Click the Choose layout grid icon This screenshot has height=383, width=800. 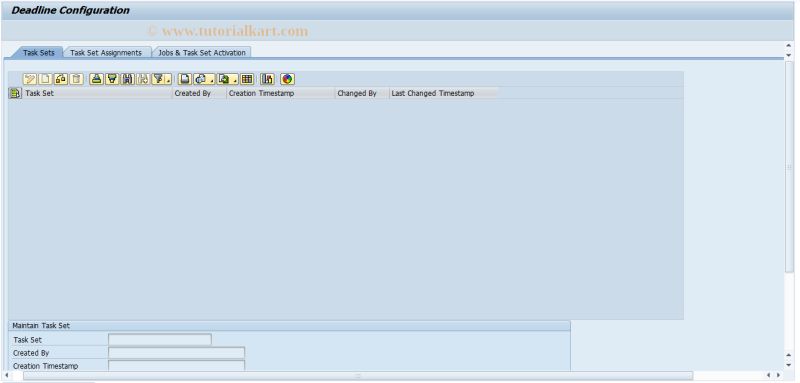(x=247, y=79)
